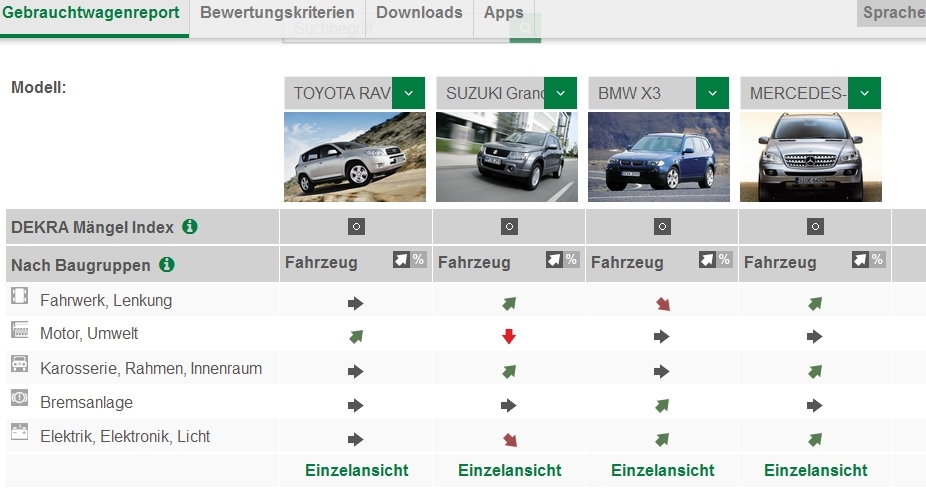
Task: Click Mercedes' green arrow for Elektrik row
Action: tap(815, 440)
